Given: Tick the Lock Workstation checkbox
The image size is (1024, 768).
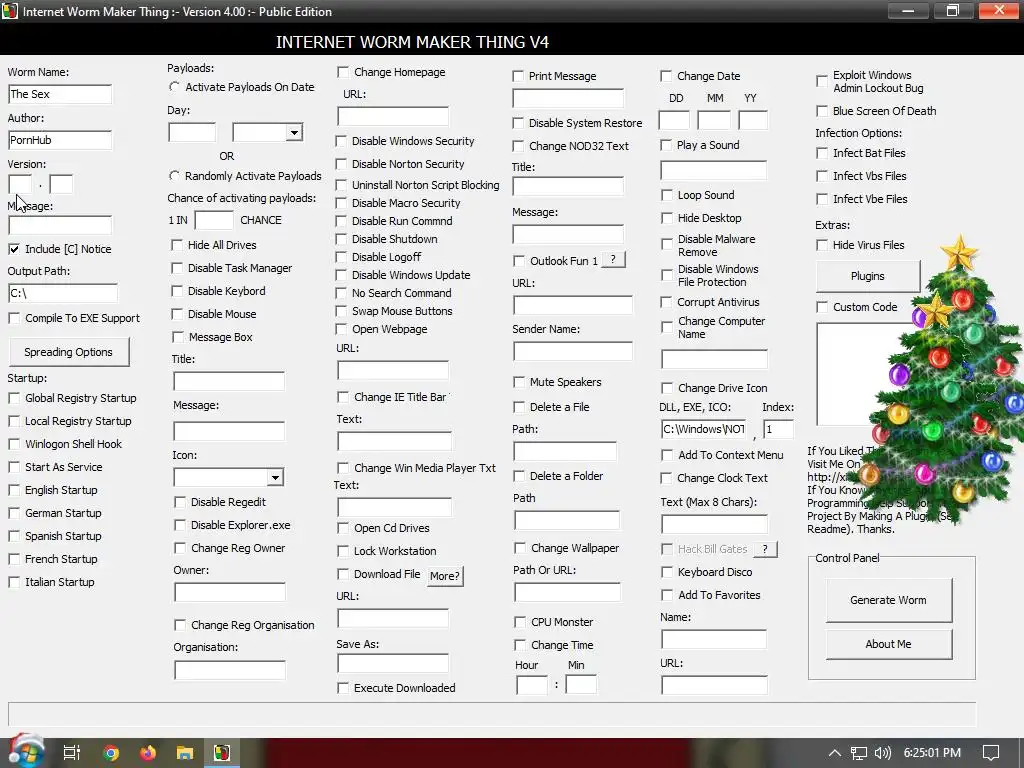Looking at the screenshot, I should (x=343, y=551).
